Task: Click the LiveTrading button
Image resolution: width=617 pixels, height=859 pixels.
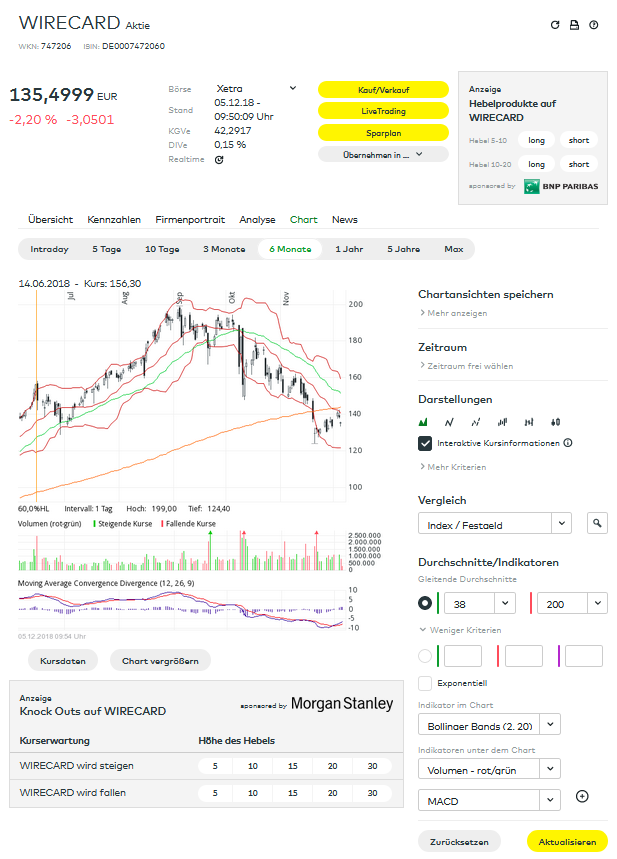Action: tap(383, 111)
